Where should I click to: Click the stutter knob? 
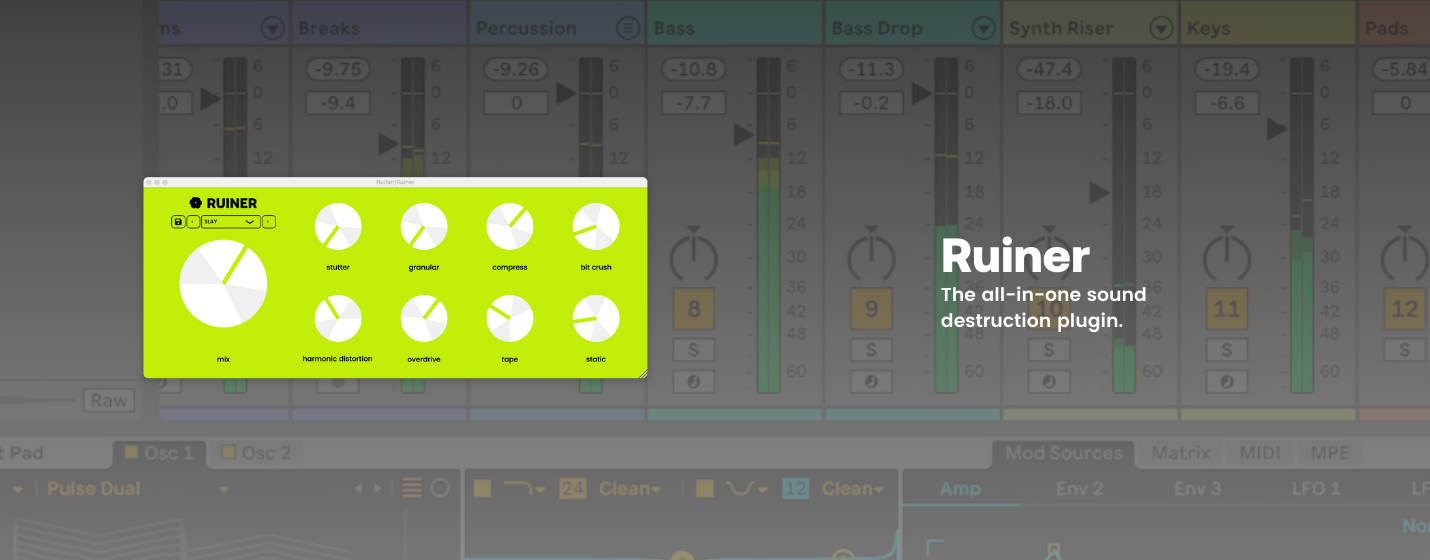click(337, 227)
